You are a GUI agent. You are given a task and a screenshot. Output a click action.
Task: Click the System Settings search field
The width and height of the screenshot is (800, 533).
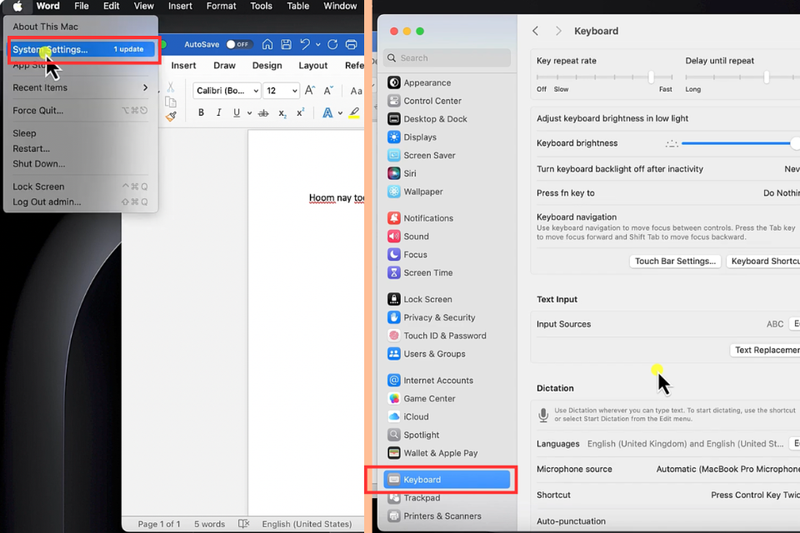pyautogui.click(x=447, y=58)
